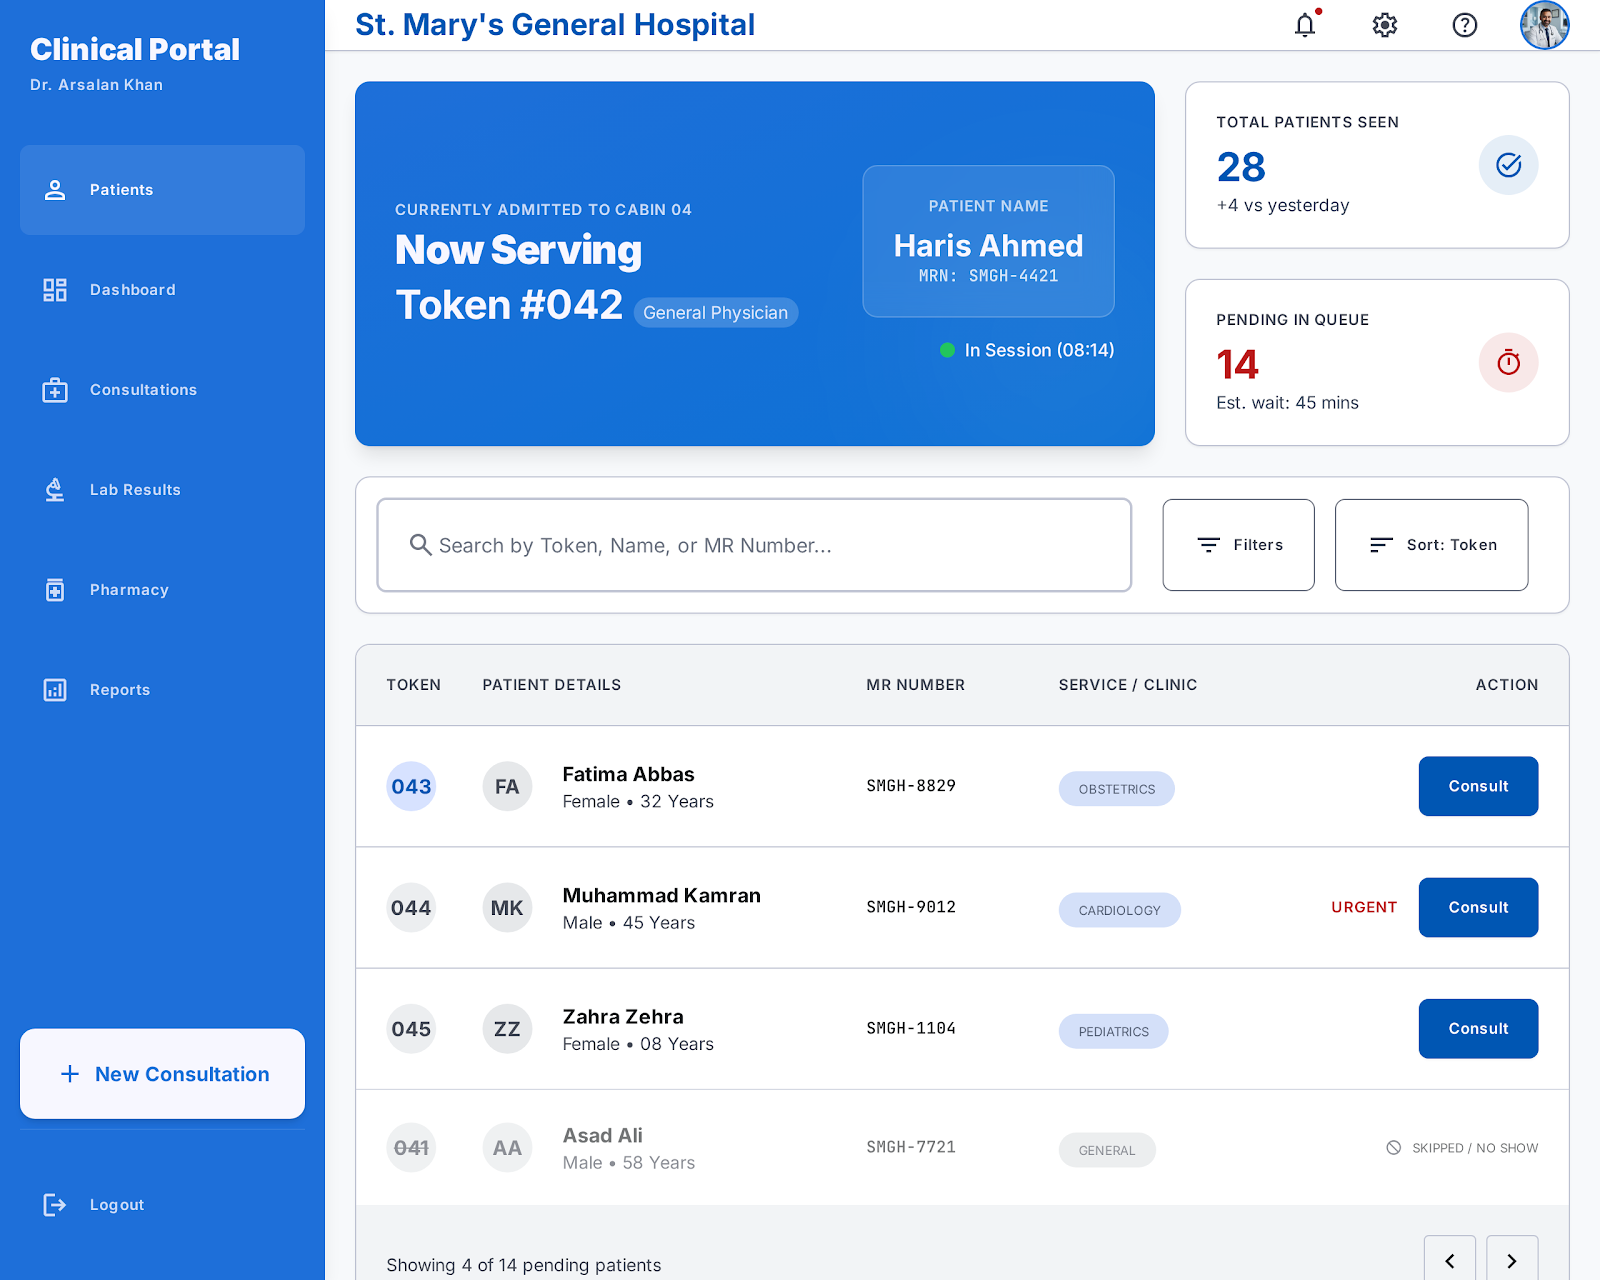Click the FA avatar initials
The width and height of the screenshot is (1600, 1280).
pos(507,787)
